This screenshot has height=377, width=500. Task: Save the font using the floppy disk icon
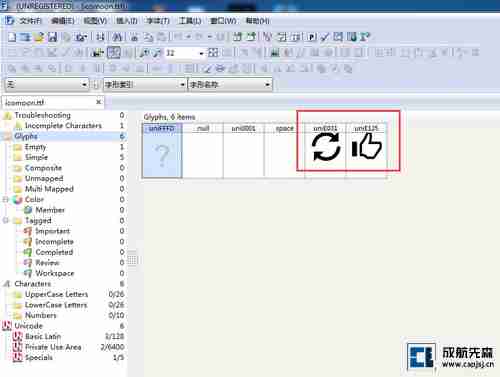click(x=53, y=37)
